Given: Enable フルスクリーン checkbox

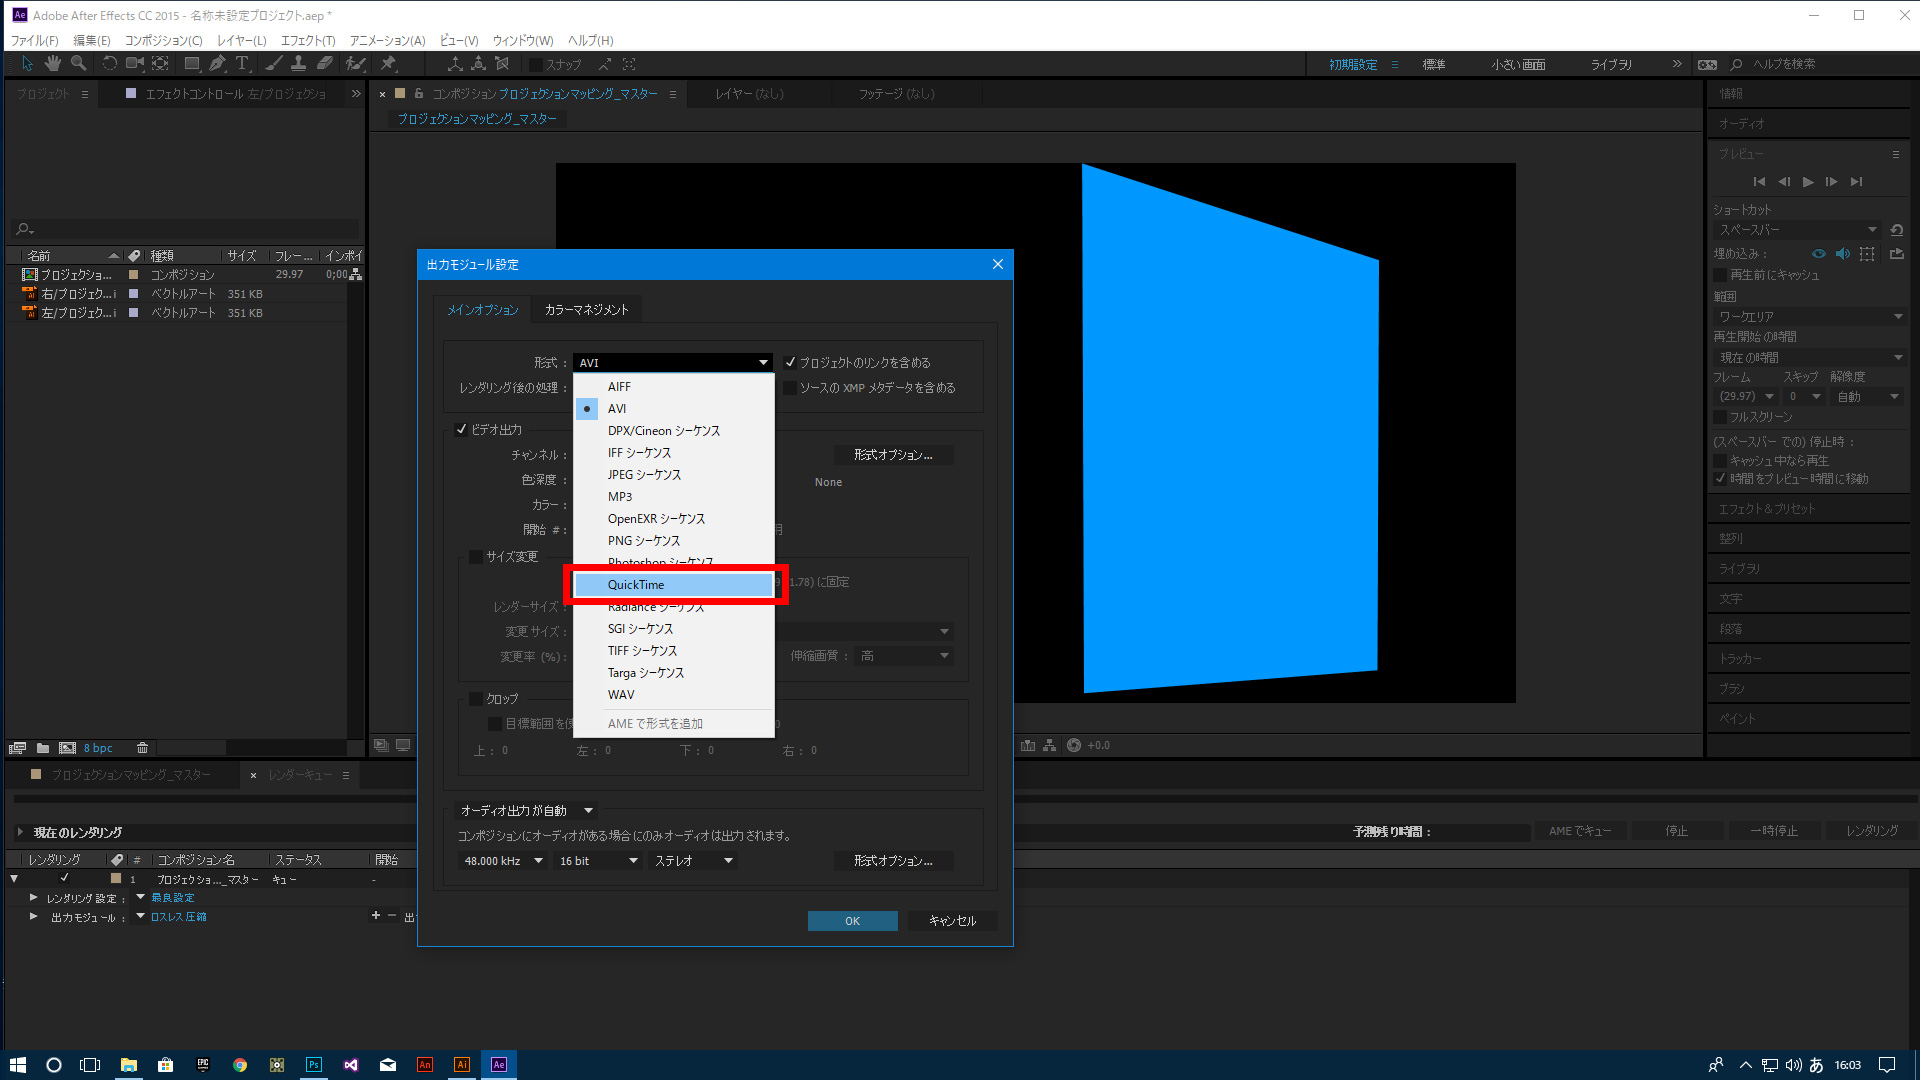Looking at the screenshot, I should pos(1720,417).
